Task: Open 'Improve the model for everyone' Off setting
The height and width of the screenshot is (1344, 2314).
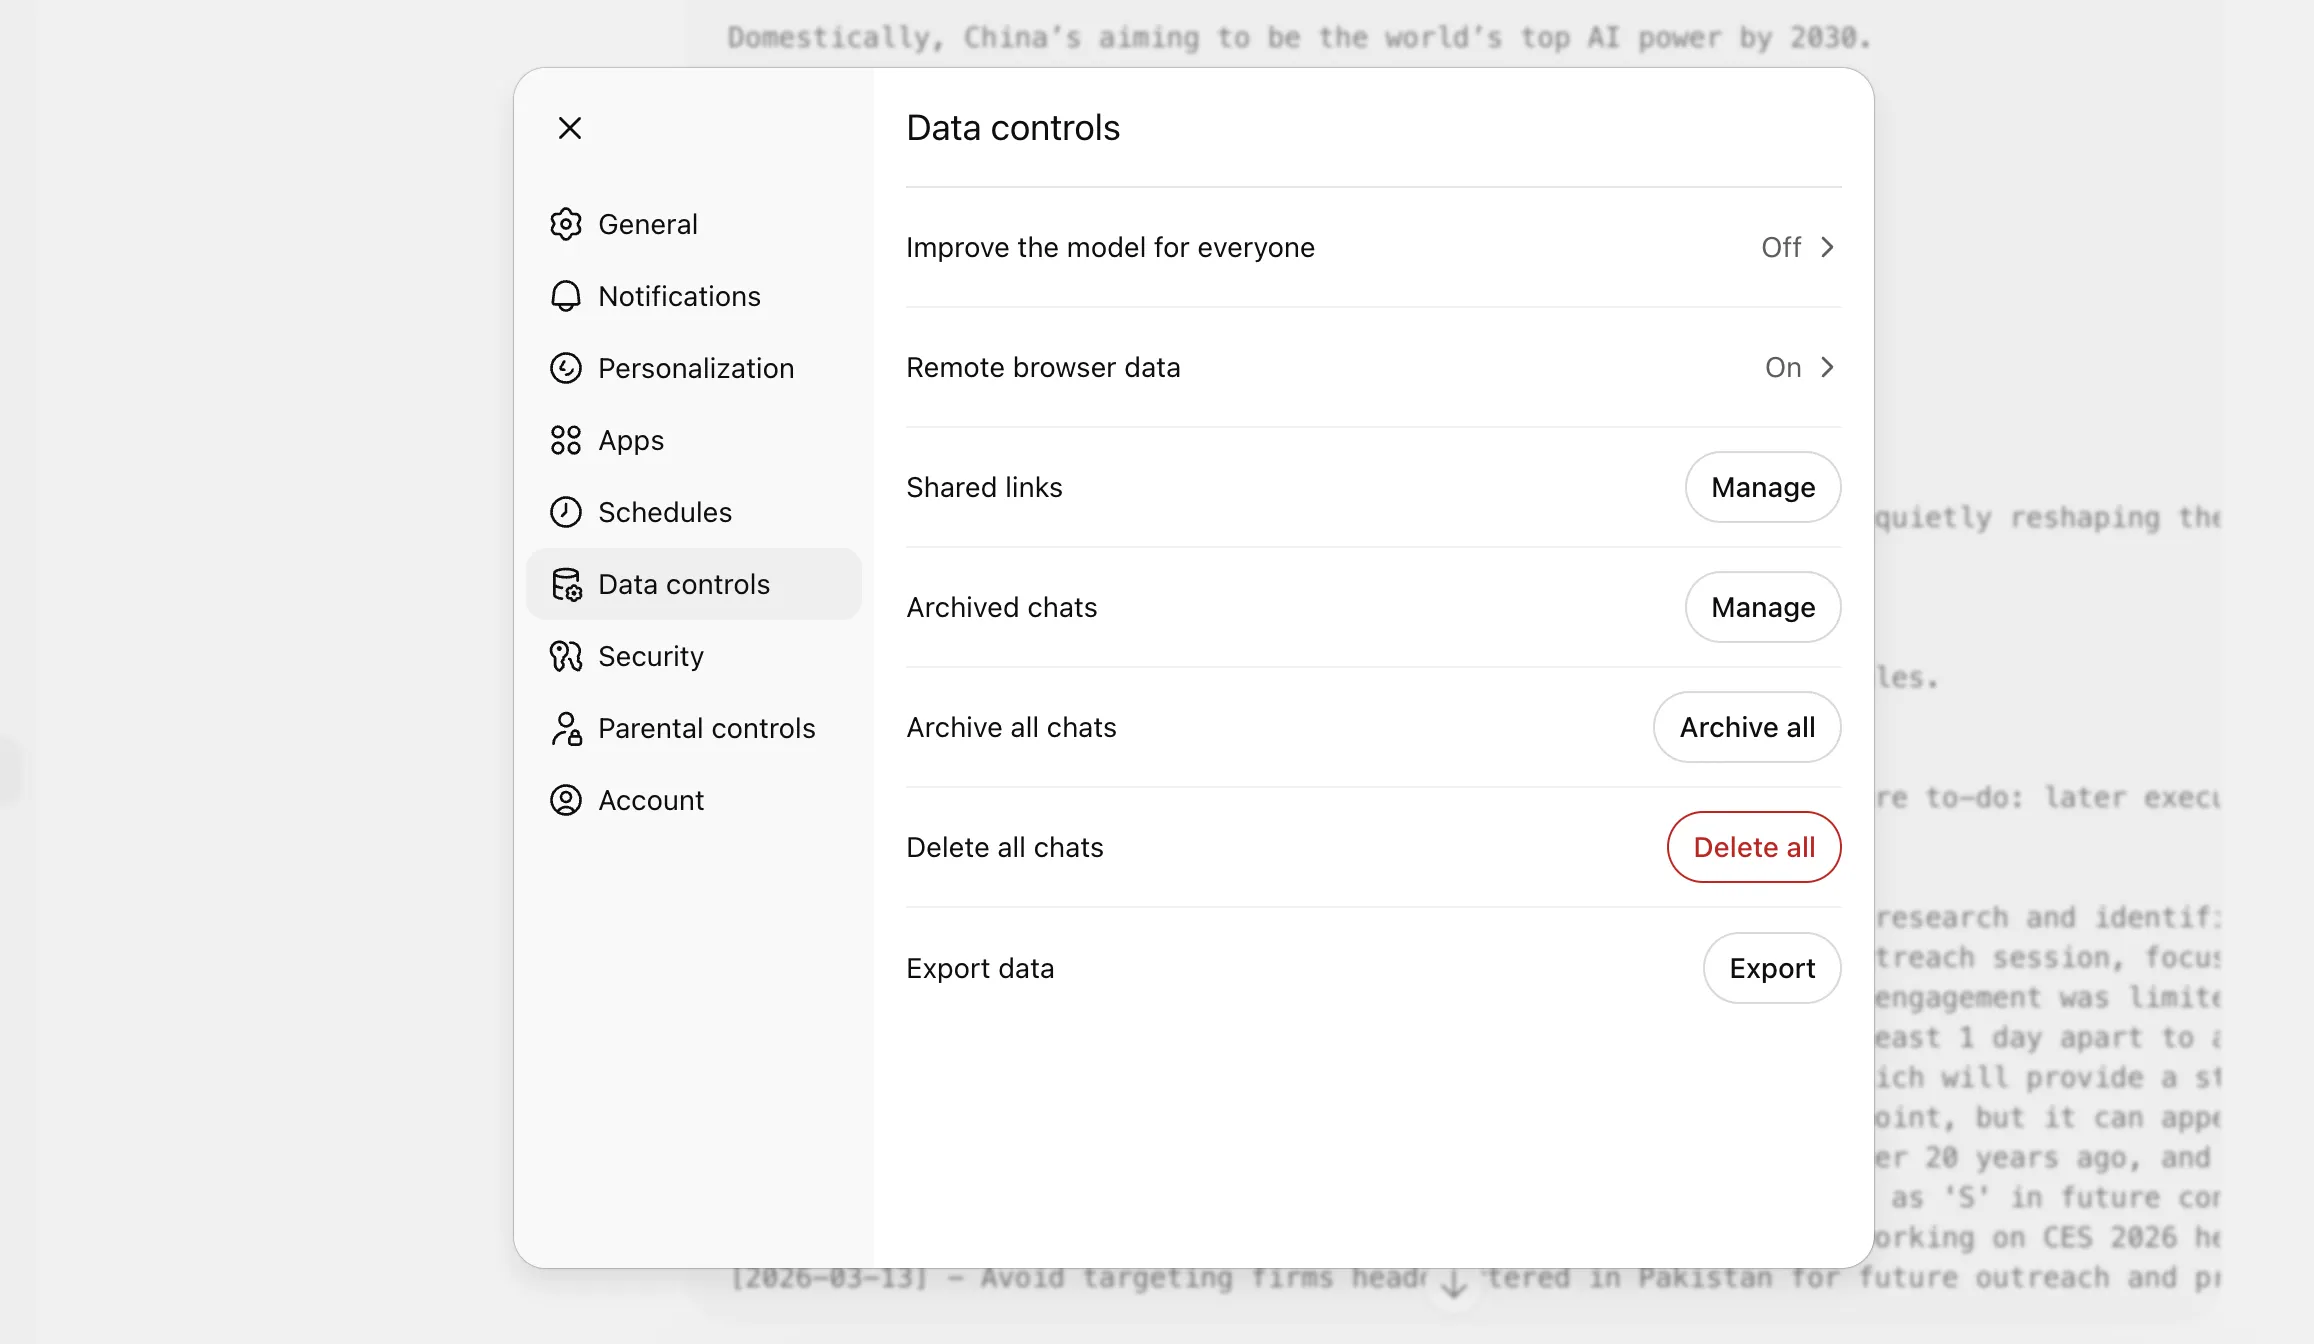Action: coord(1781,247)
